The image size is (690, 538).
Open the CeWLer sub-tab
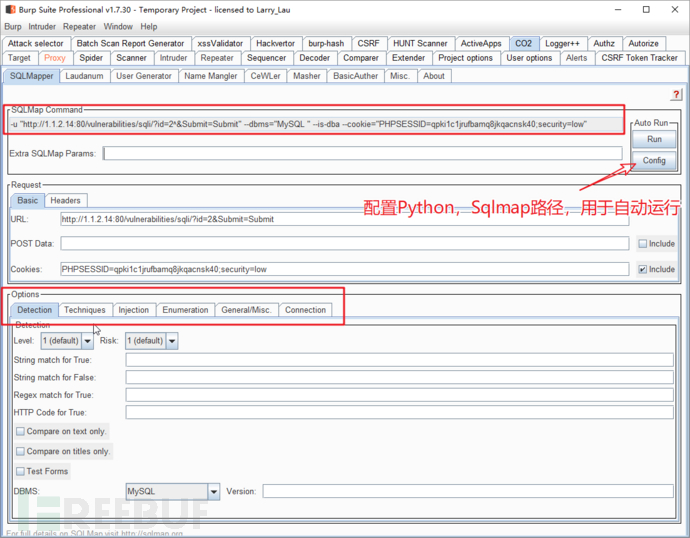tap(265, 76)
